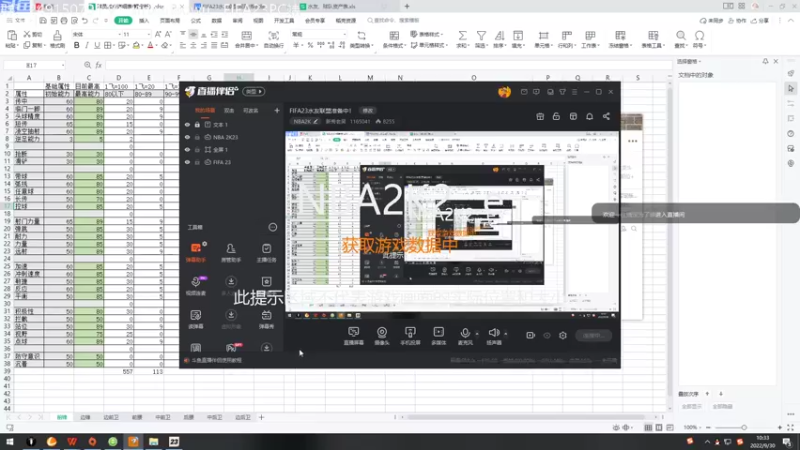This screenshot has width=800, height=450.
Task: Click the stream title 修改 button
Action: coord(367,111)
